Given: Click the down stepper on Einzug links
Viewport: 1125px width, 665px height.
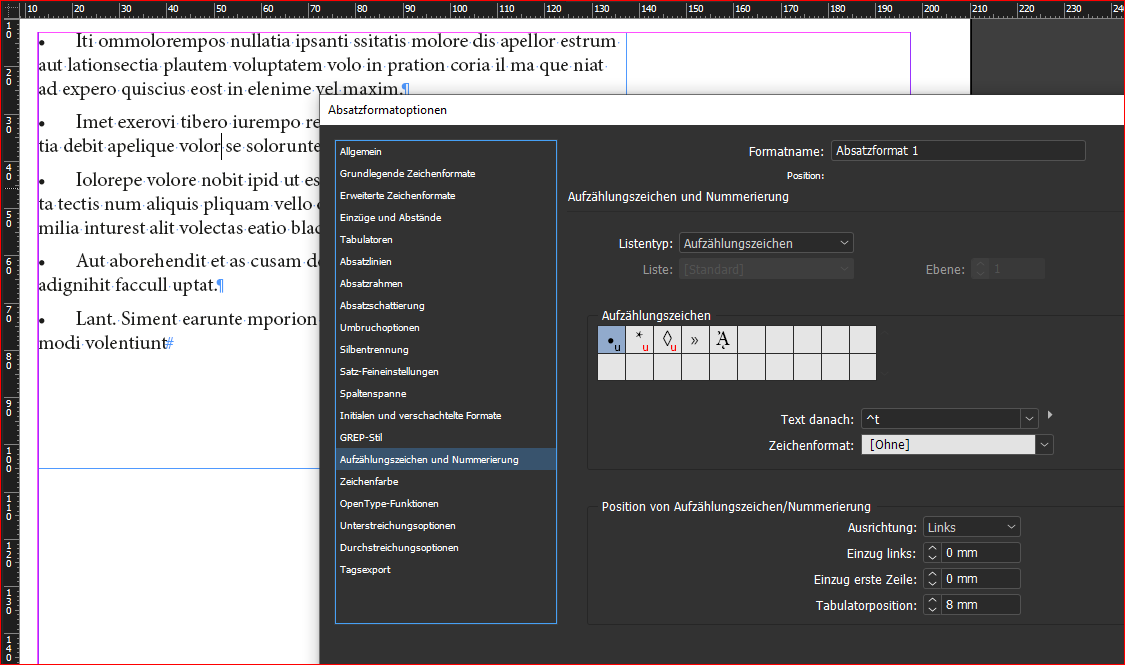Looking at the screenshot, I should [931, 556].
